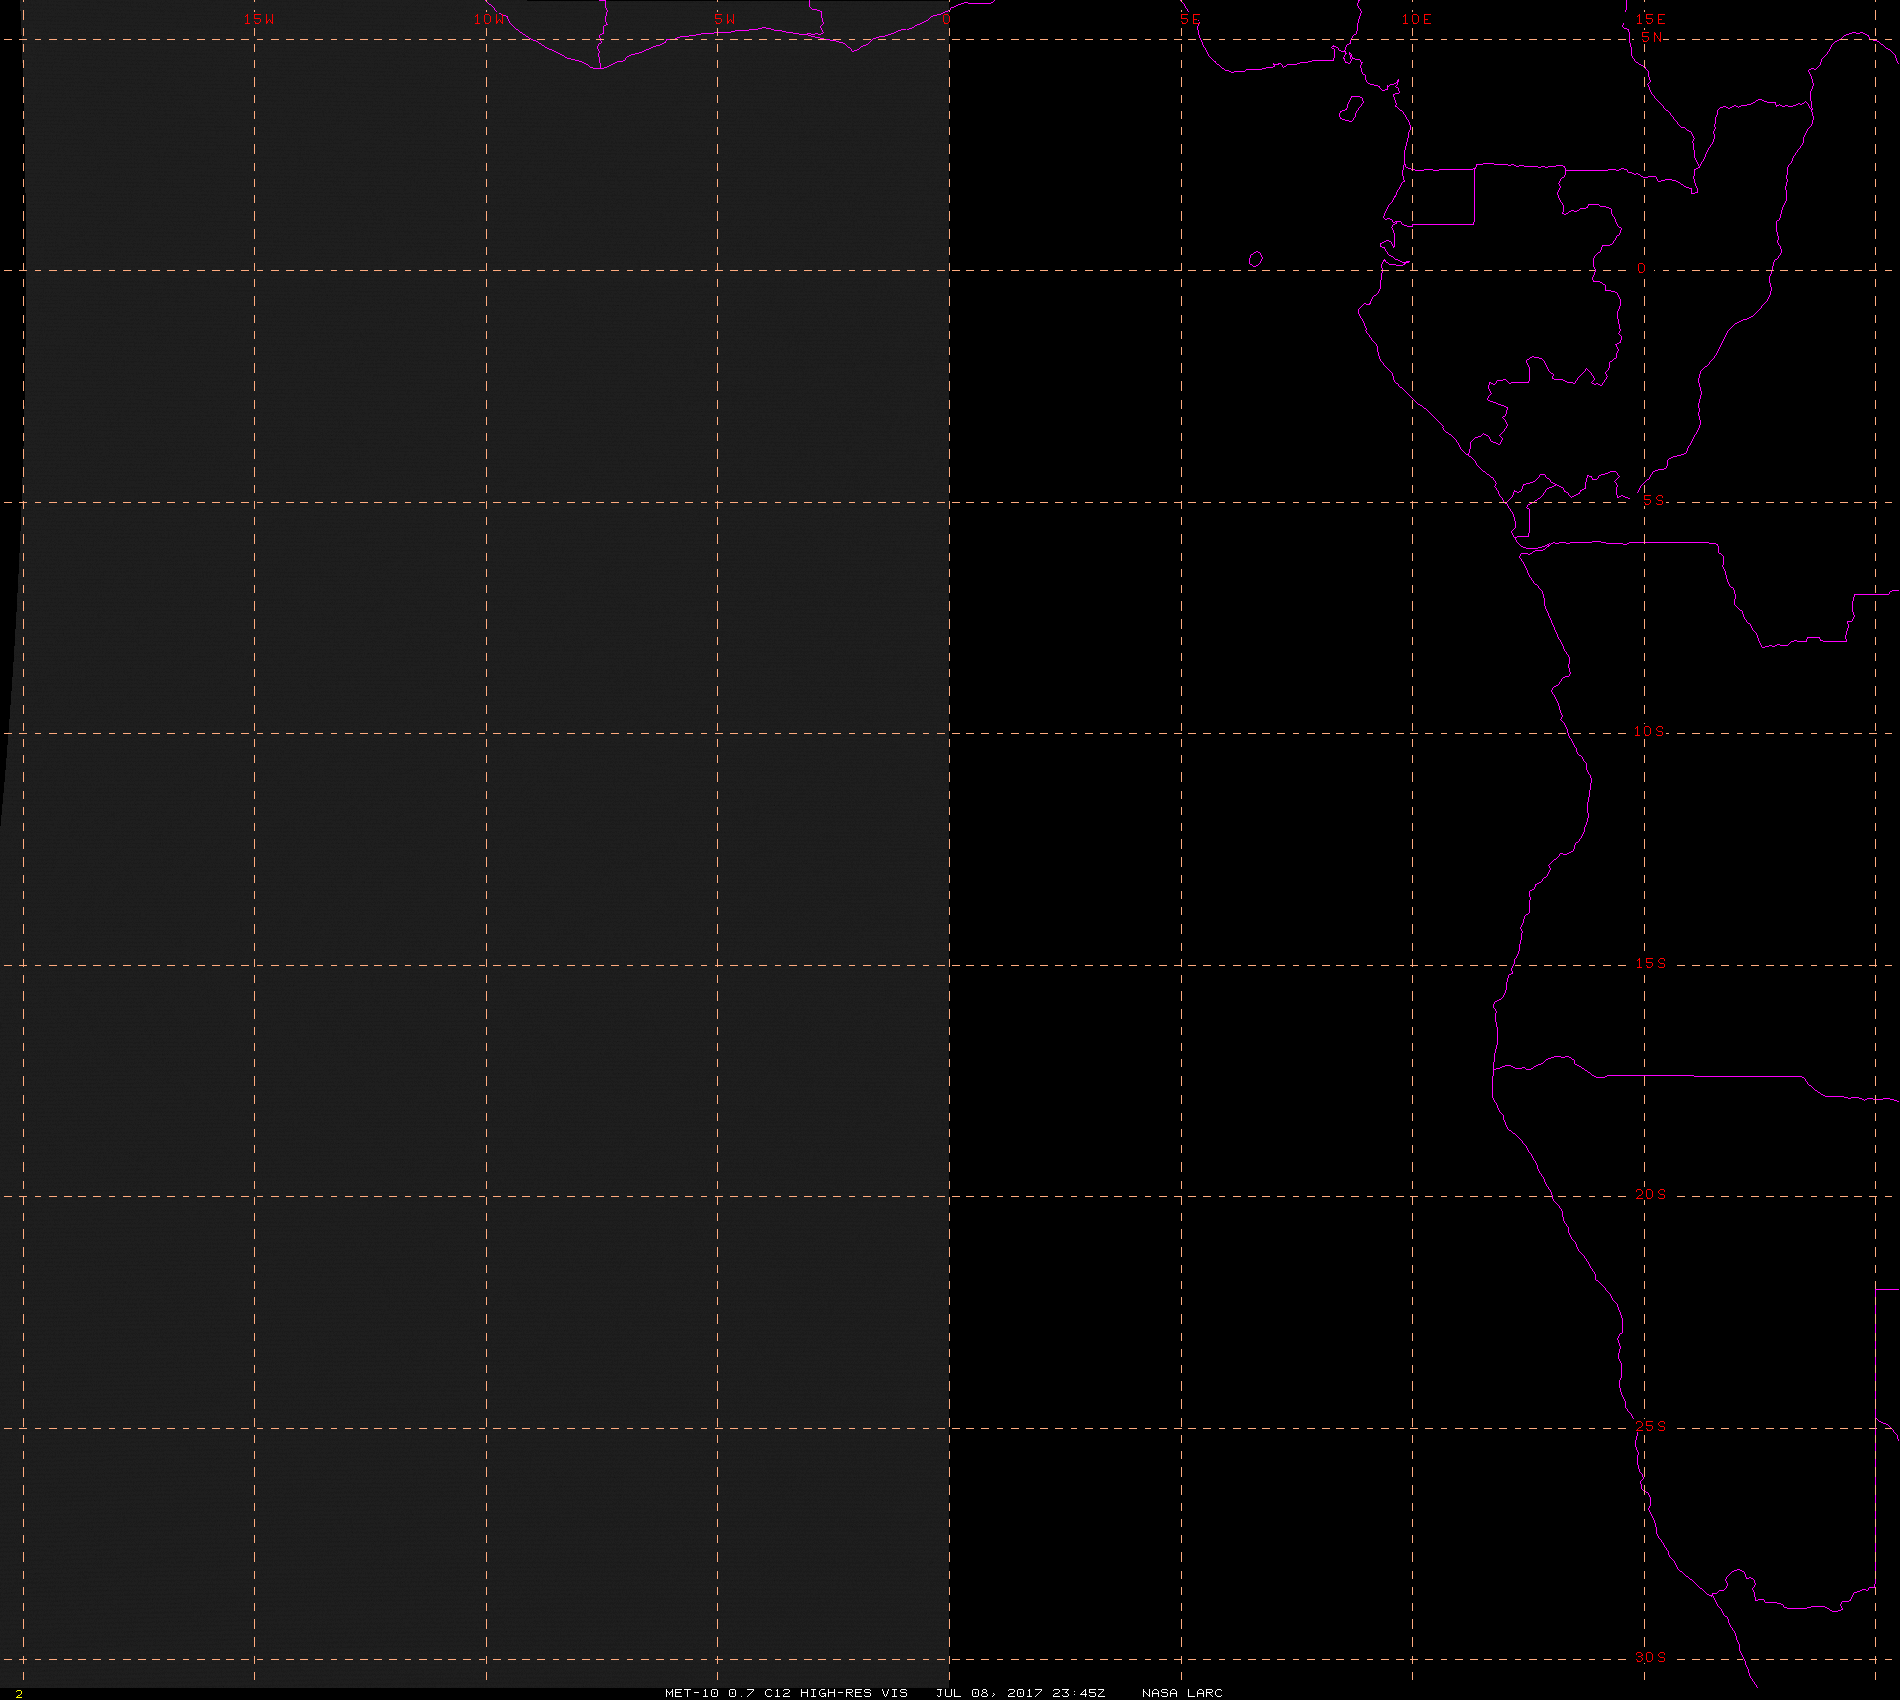This screenshot has width=1900, height=1700.
Task: Click the 10E longitude label
Action: point(1417,19)
